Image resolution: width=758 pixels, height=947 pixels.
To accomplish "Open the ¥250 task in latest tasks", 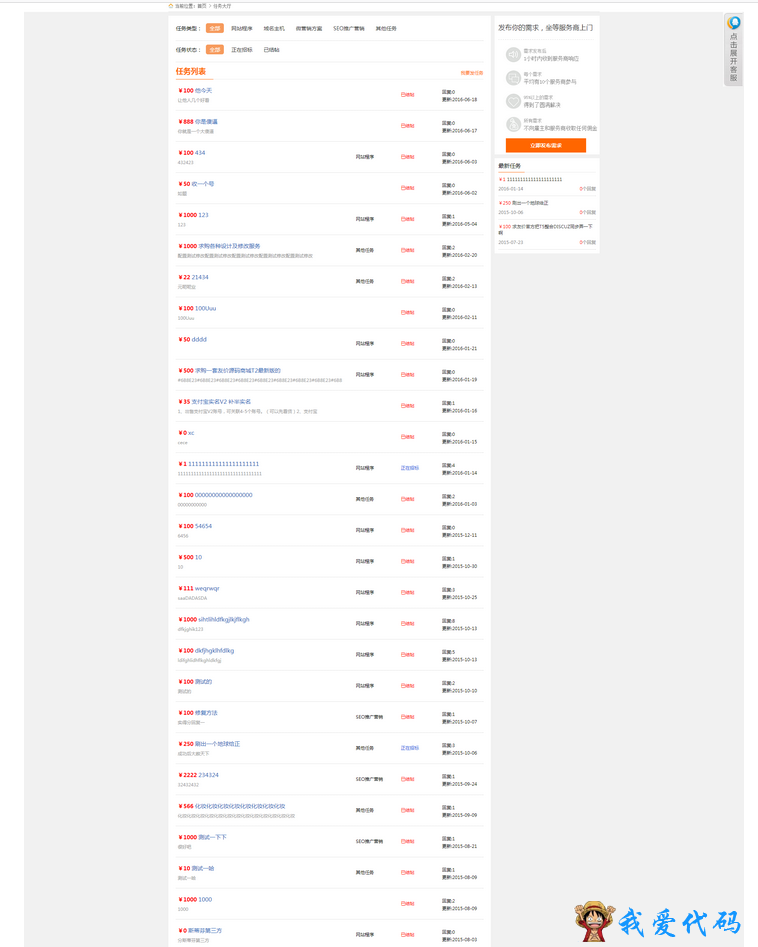I will click(523, 203).
